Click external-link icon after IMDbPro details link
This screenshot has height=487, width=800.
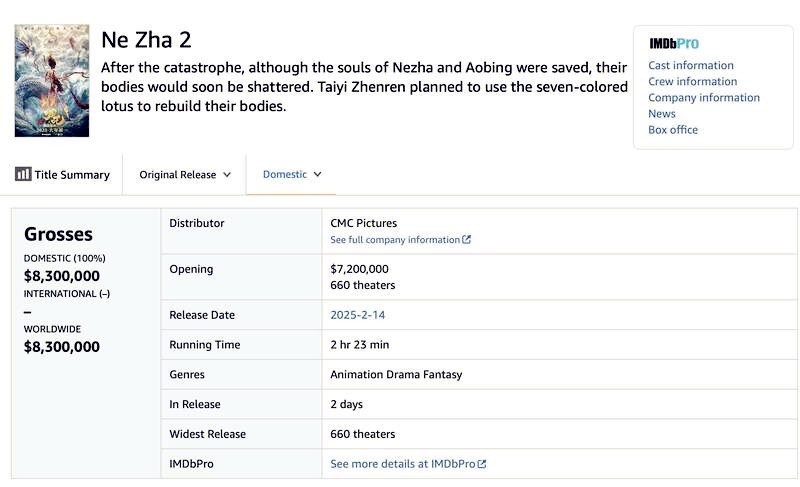[482, 464]
